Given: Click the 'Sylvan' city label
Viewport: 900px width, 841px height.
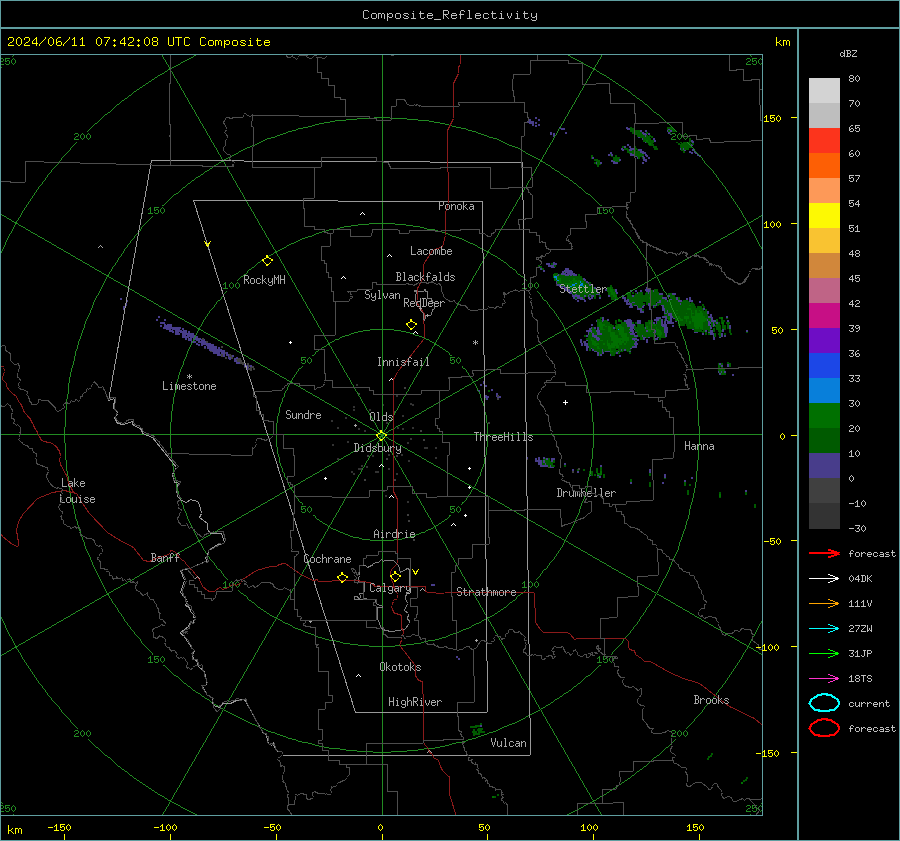Looking at the screenshot, I should 382,296.
